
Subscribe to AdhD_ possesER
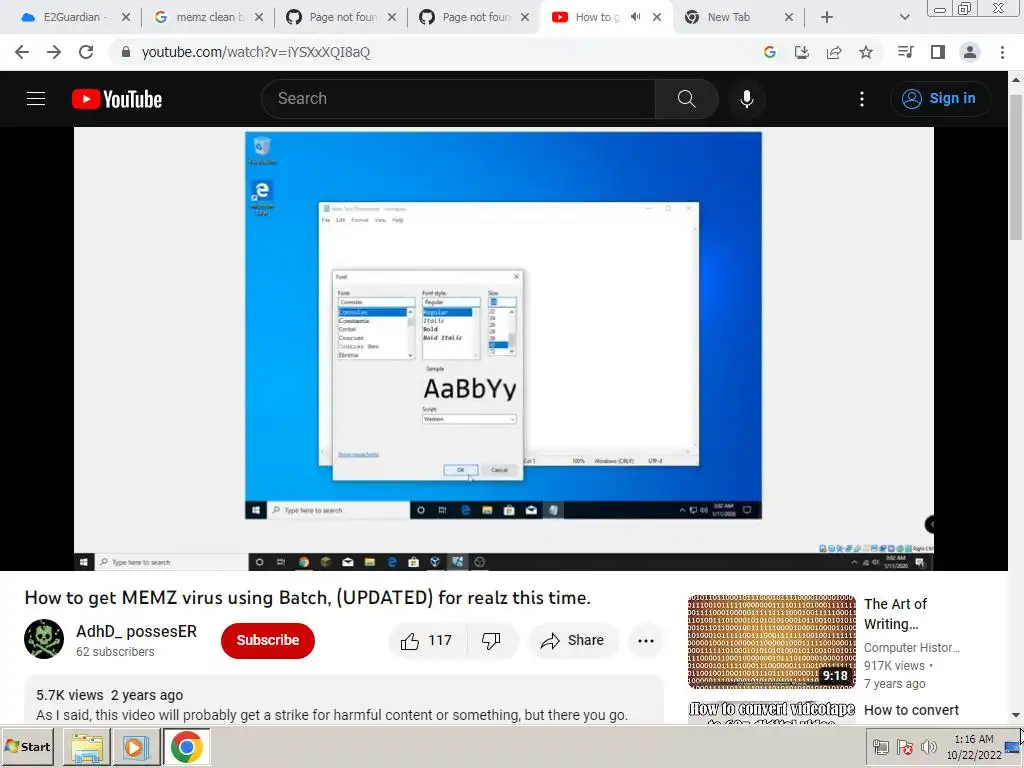click(268, 641)
